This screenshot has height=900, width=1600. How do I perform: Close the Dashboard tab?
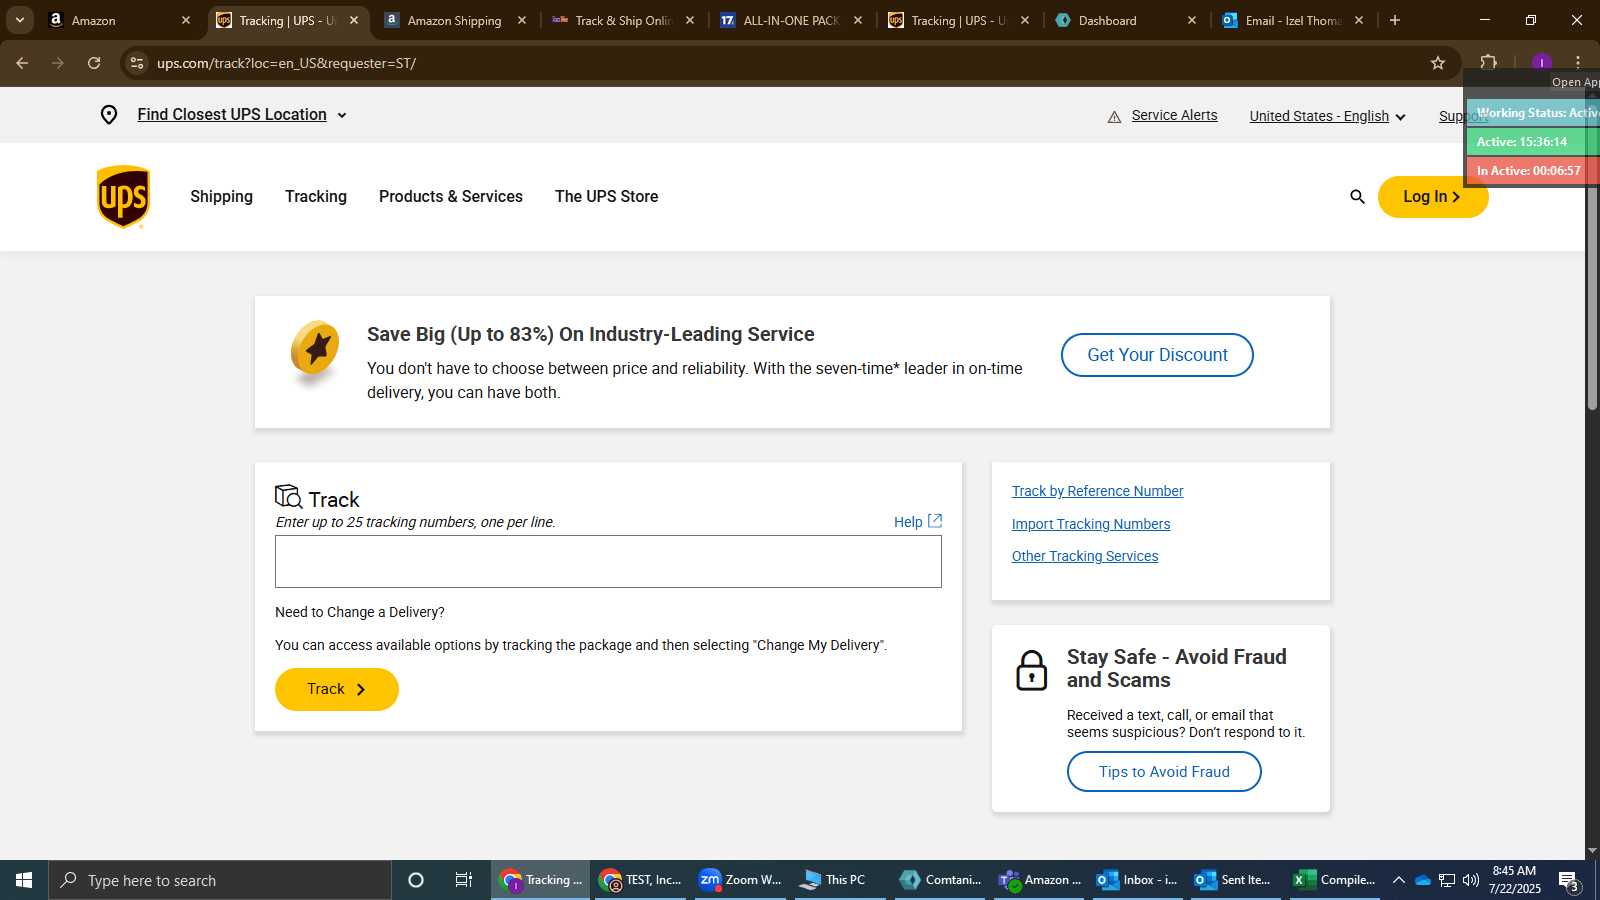pos(1191,20)
